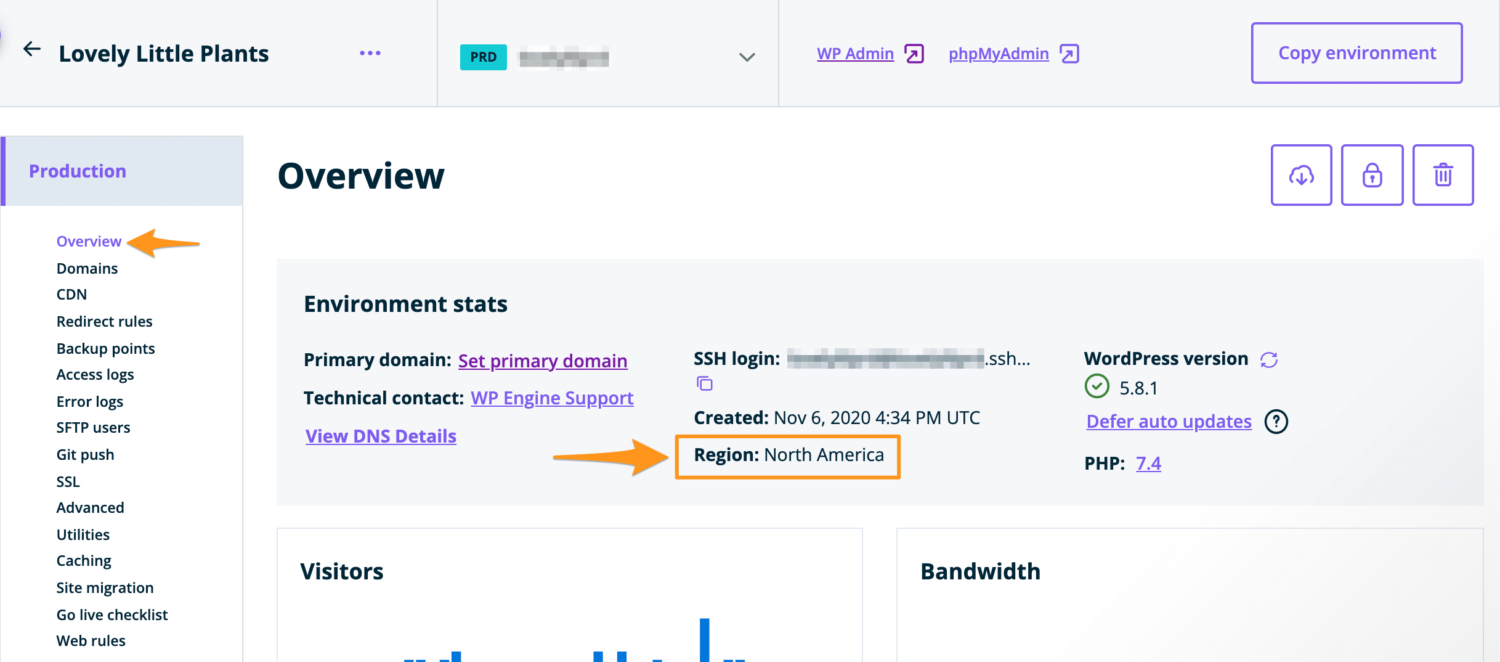
Task: Open the three-dots site options menu
Action: [370, 53]
